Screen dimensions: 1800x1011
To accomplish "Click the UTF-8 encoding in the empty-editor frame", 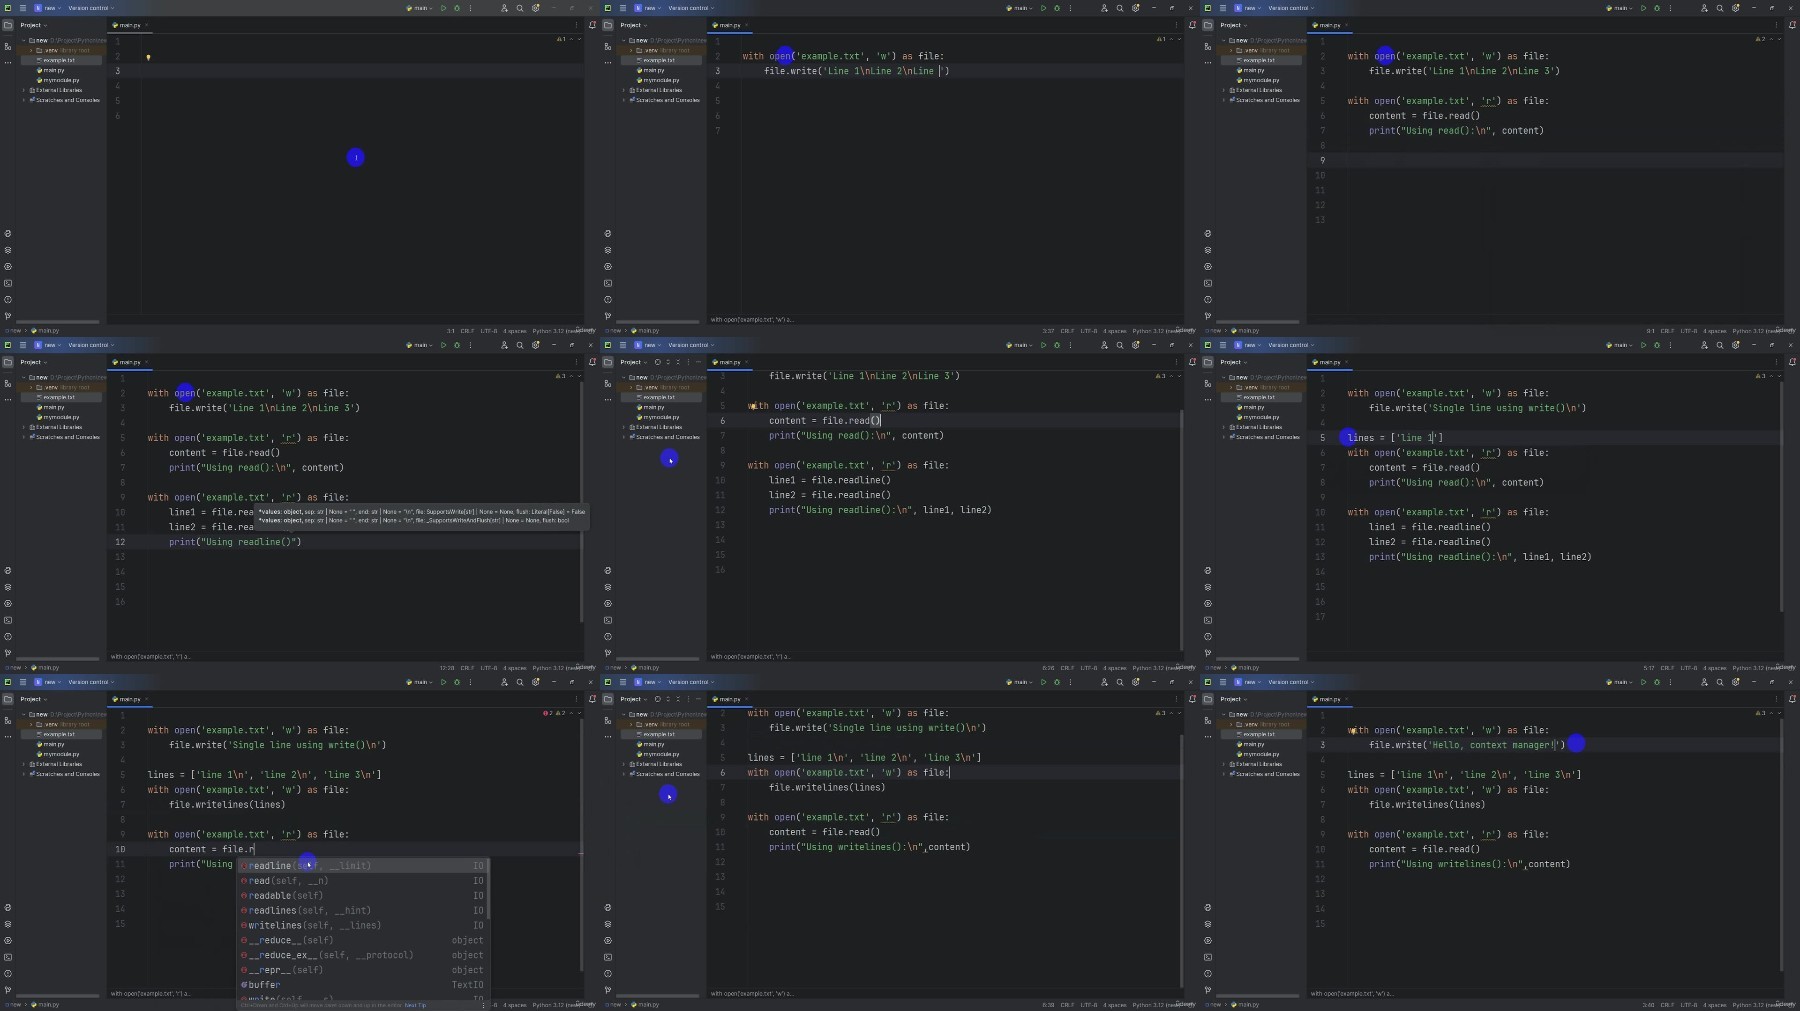I will [489, 330].
